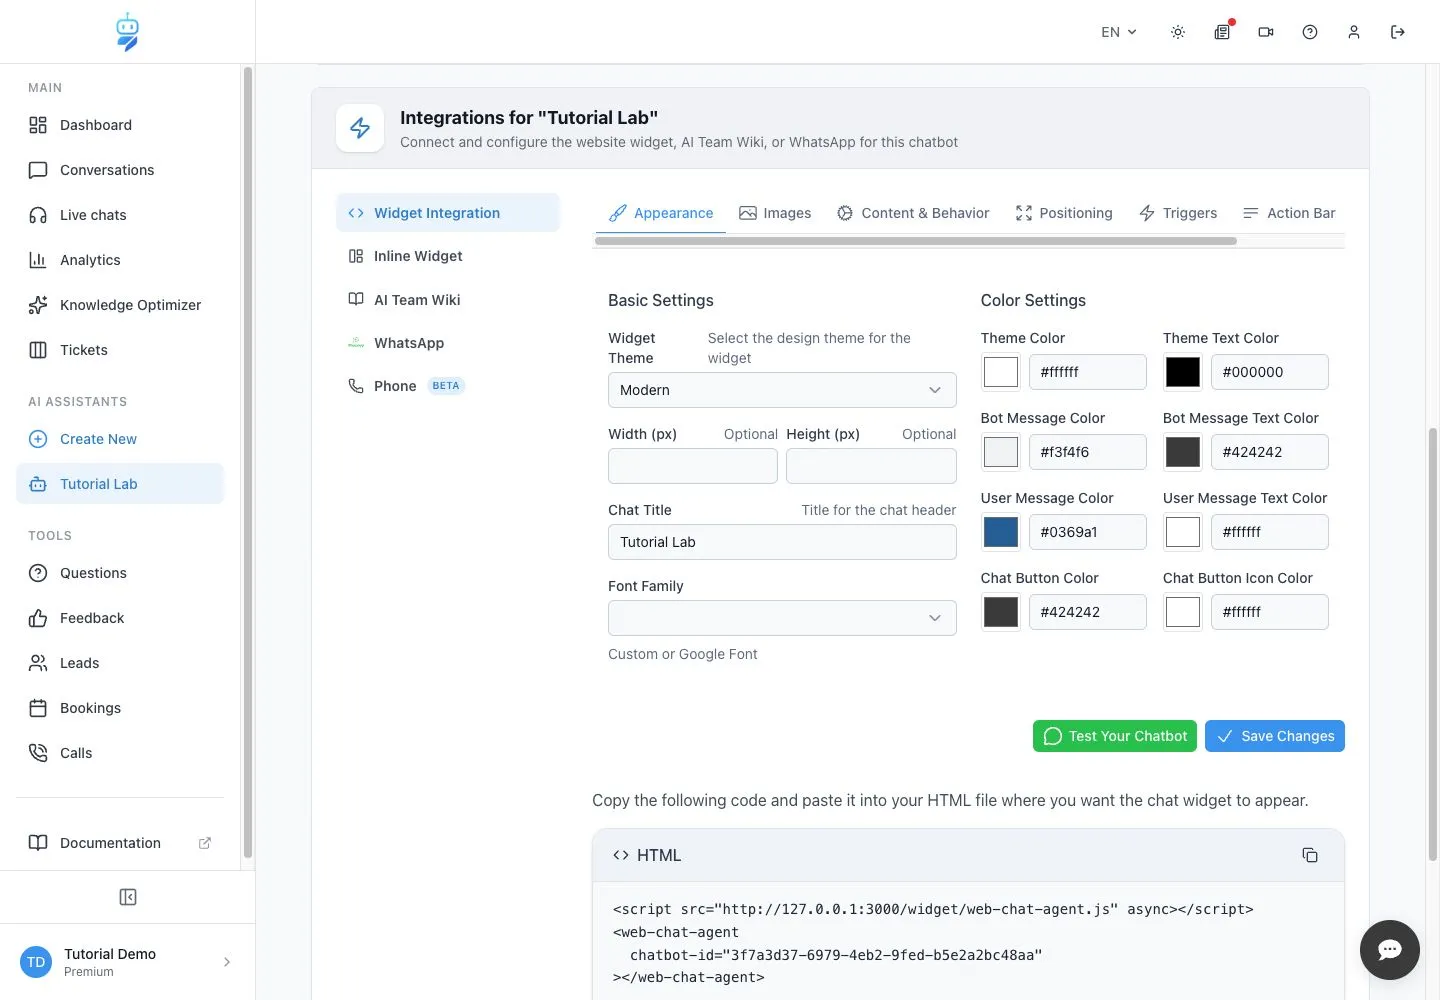Select Inline Widget section
Image resolution: width=1440 pixels, height=1000 pixels.
448,256
